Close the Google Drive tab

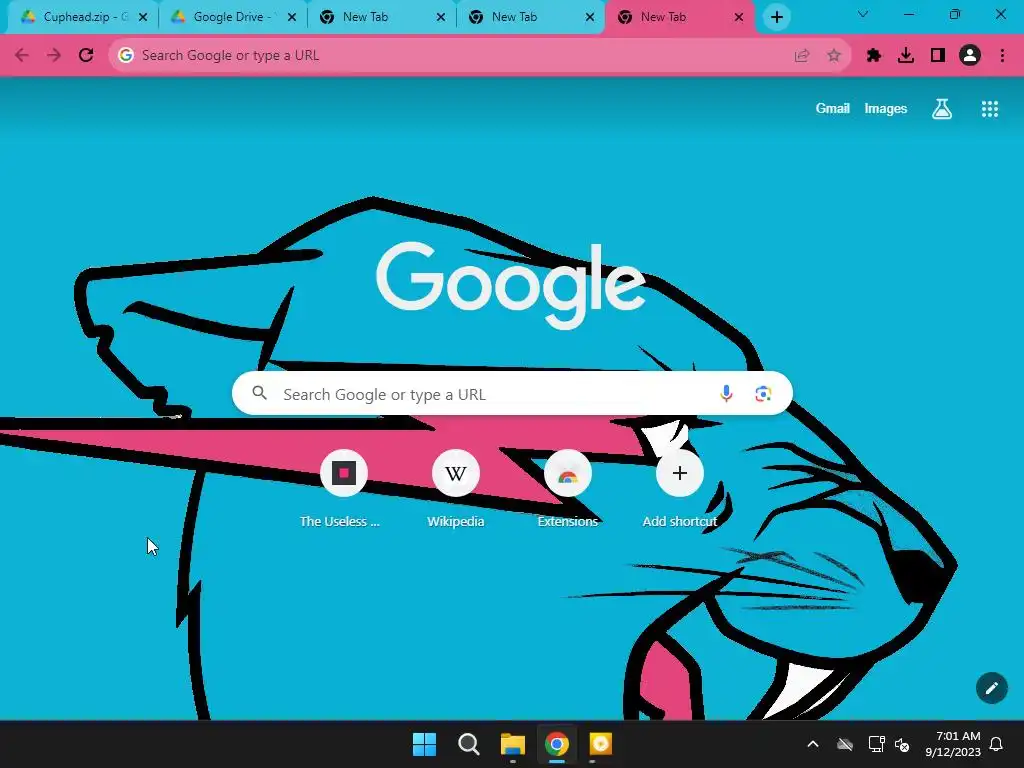point(292,18)
